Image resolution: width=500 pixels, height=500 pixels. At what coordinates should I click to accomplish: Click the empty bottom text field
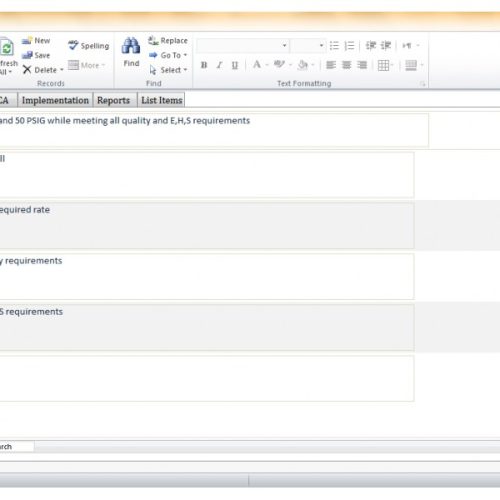207,378
